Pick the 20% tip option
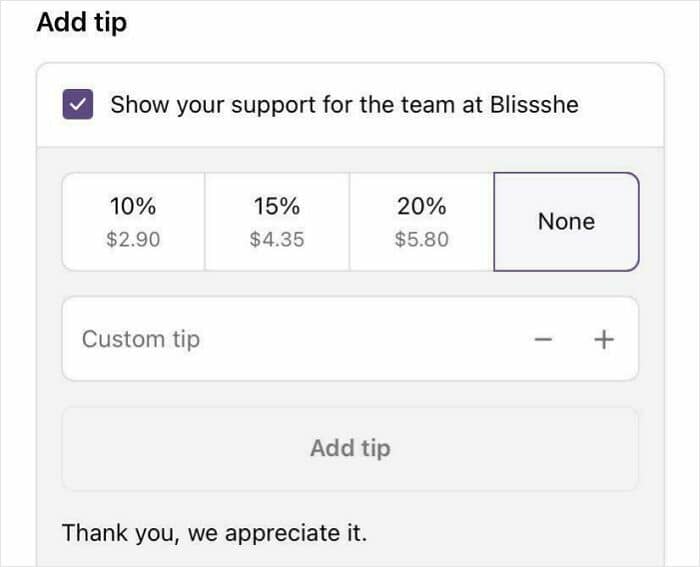 tap(421, 221)
